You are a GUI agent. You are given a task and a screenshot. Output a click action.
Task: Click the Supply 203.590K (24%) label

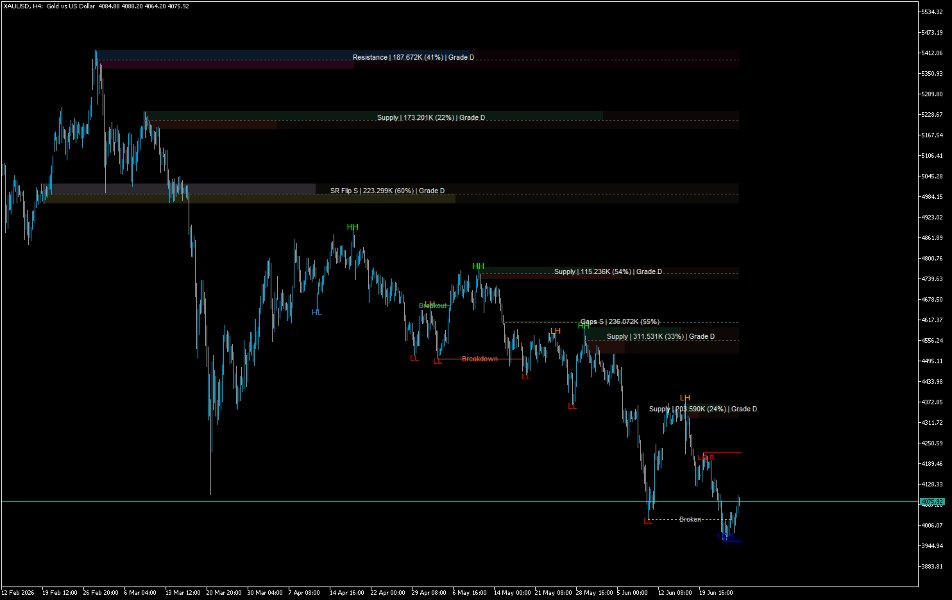pyautogui.click(x=703, y=409)
